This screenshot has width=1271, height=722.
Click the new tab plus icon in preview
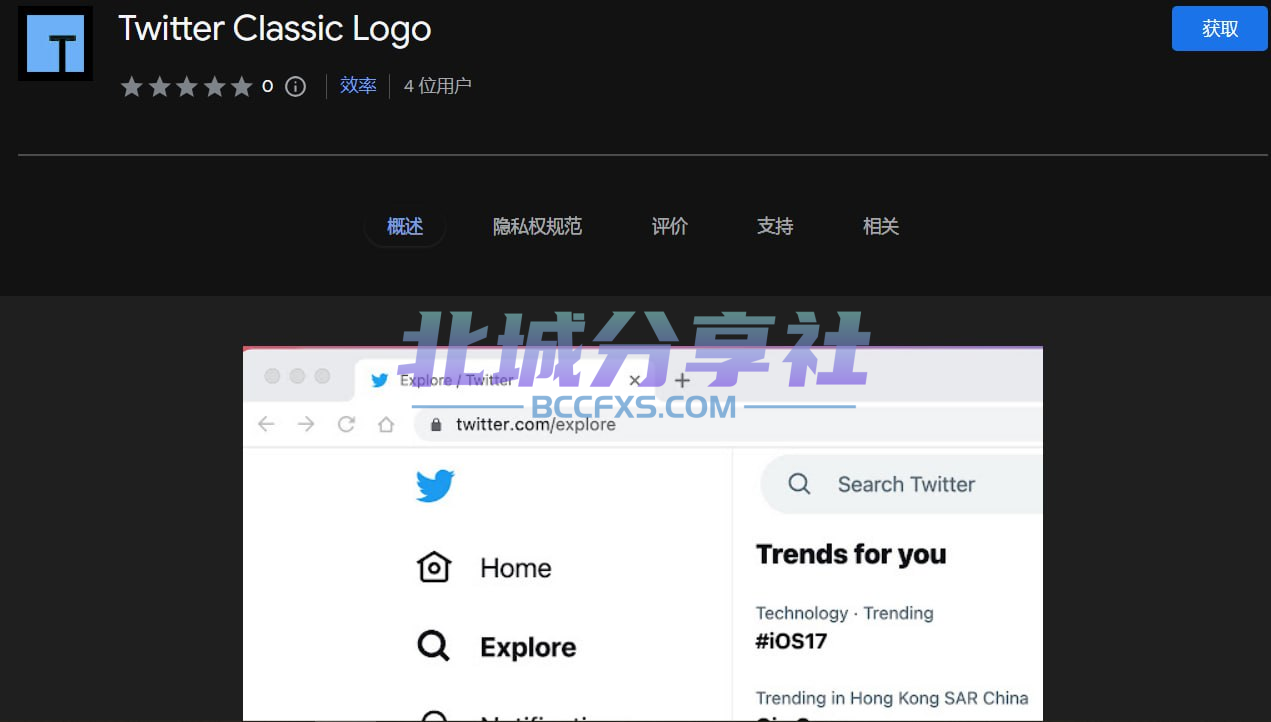(x=682, y=380)
